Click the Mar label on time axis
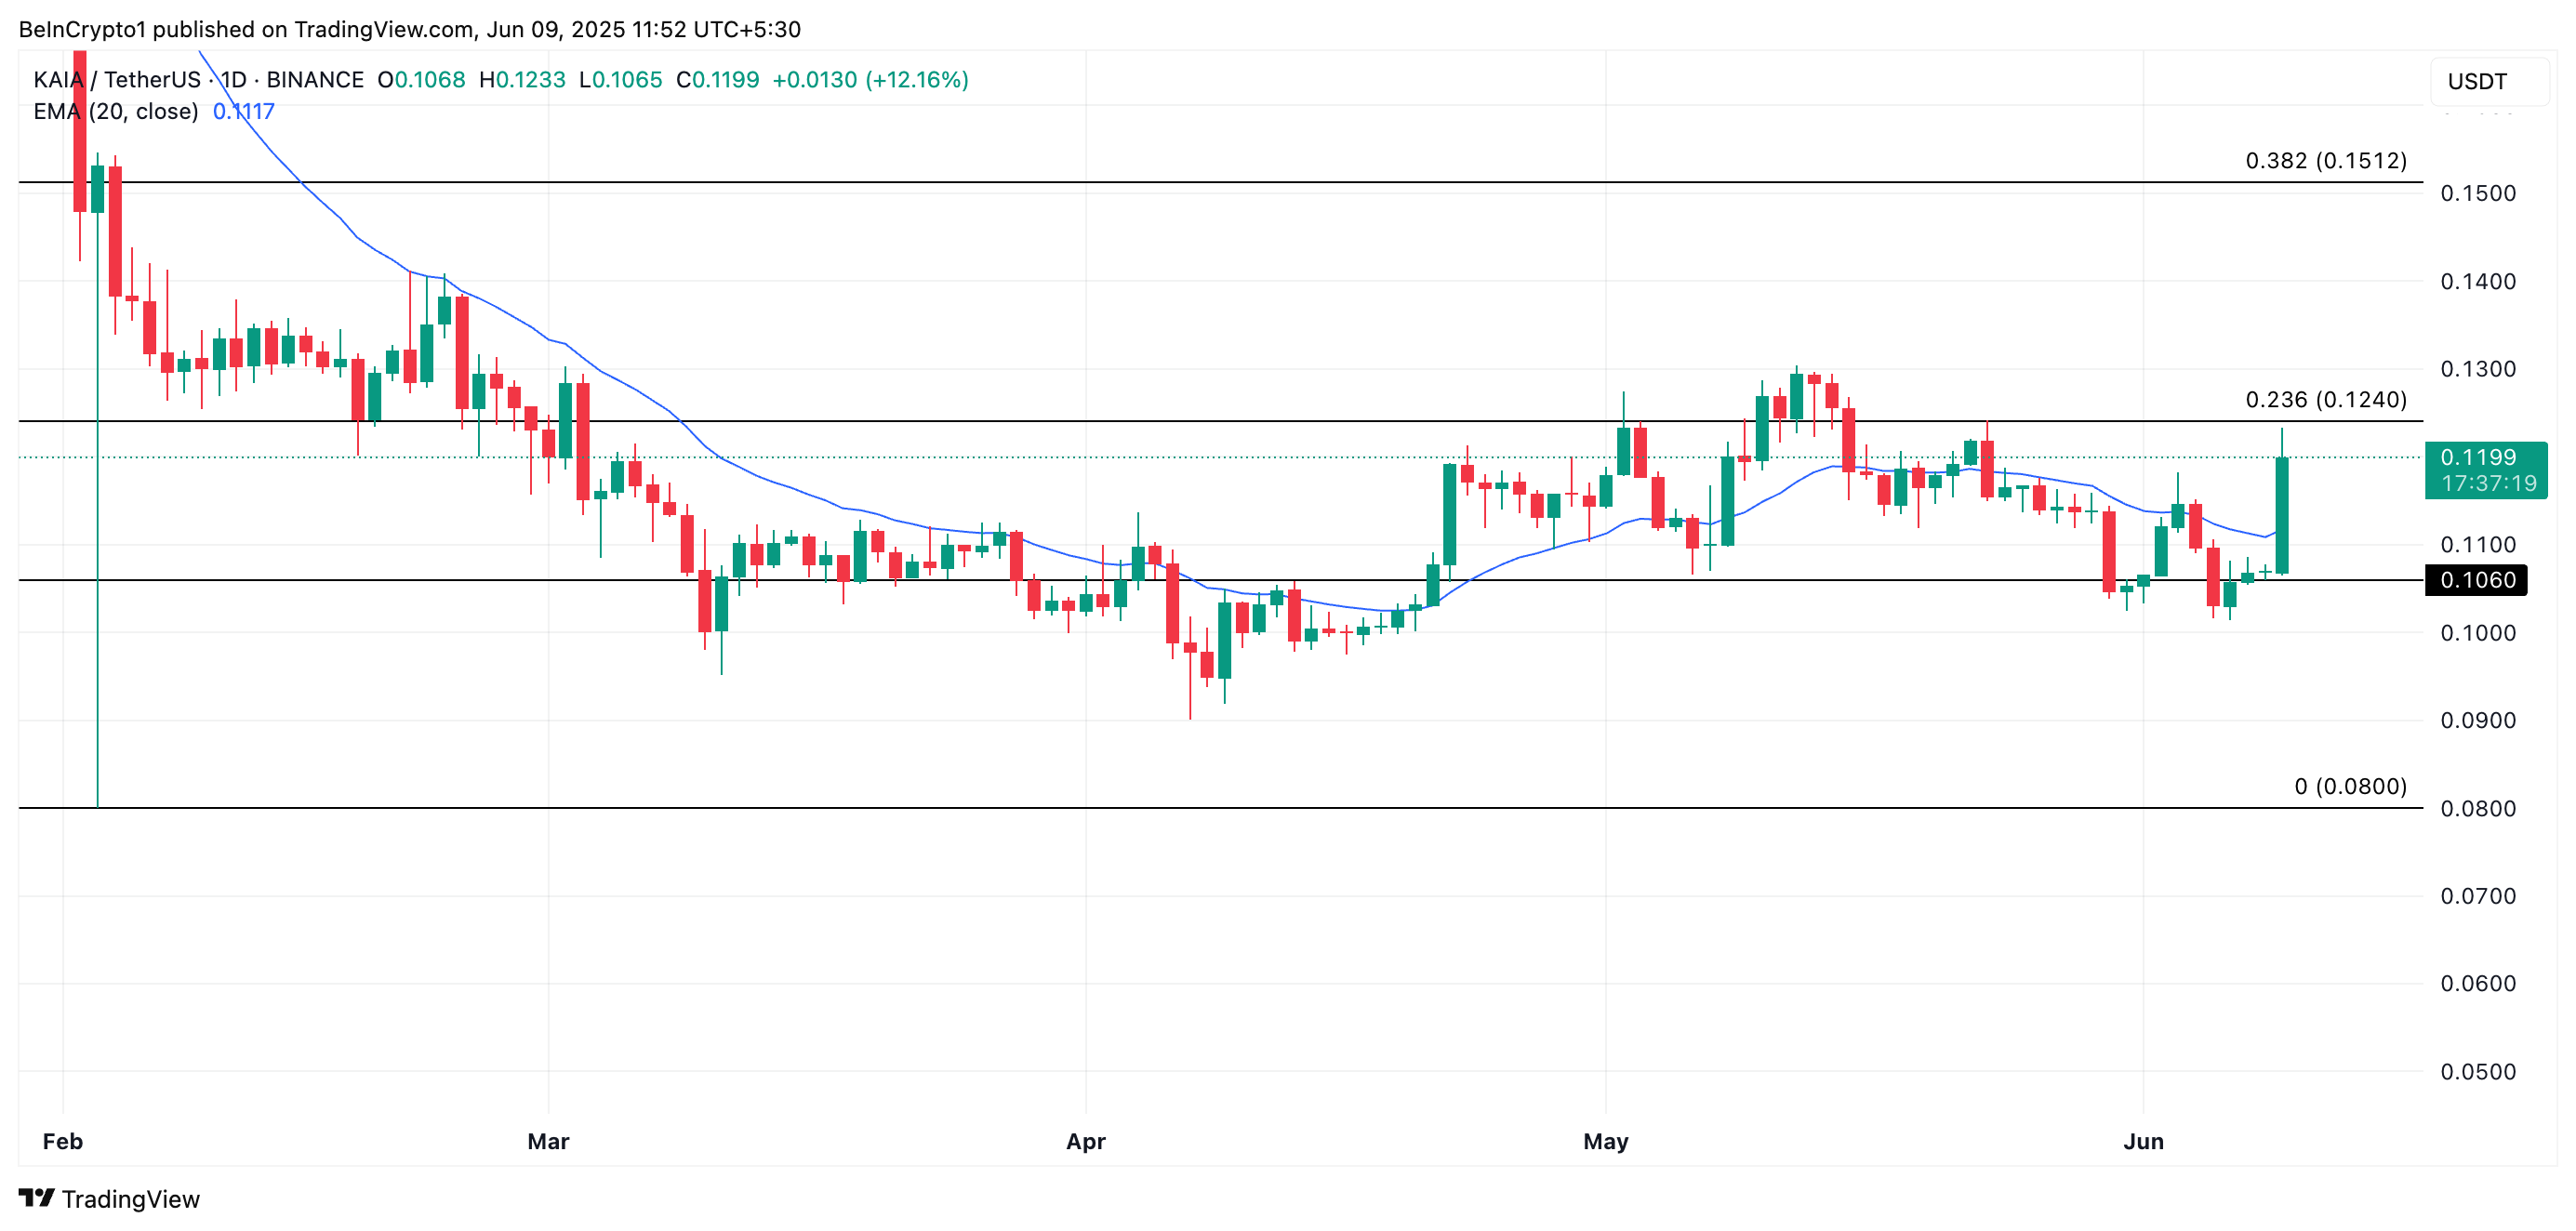 548,1141
